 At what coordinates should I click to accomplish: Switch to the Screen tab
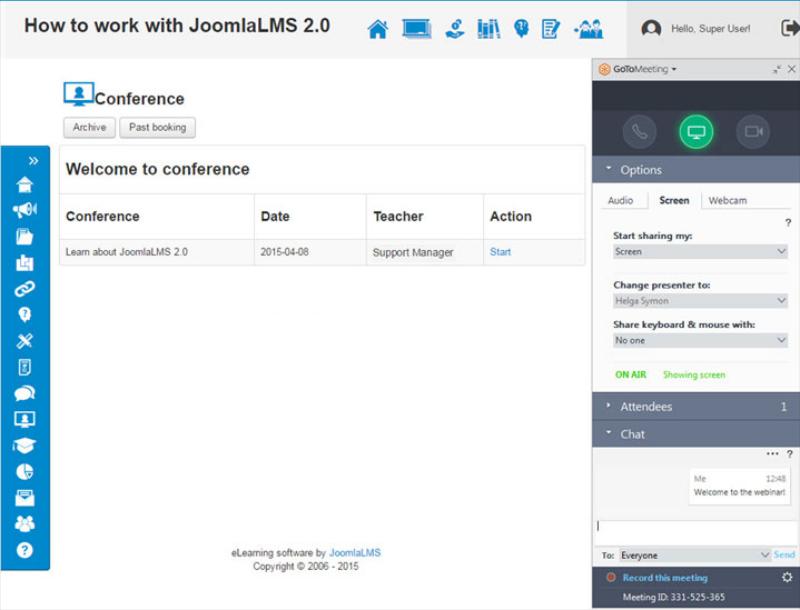tap(674, 200)
